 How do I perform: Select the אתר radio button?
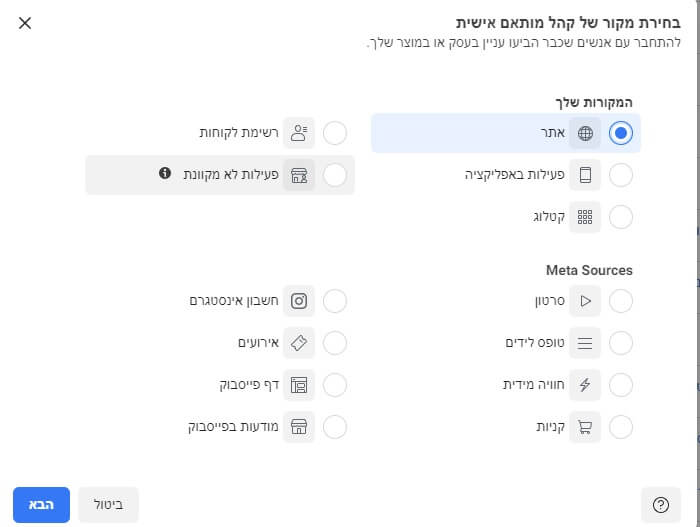[x=621, y=133]
